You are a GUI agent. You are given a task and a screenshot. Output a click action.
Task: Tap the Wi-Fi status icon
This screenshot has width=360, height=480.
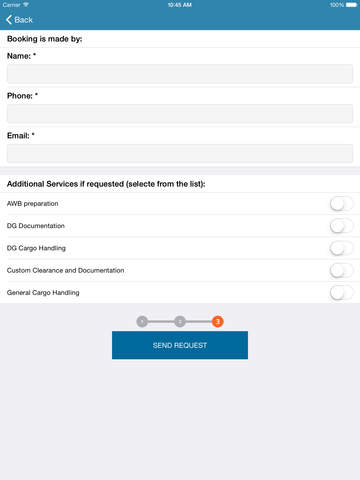tap(26, 5)
